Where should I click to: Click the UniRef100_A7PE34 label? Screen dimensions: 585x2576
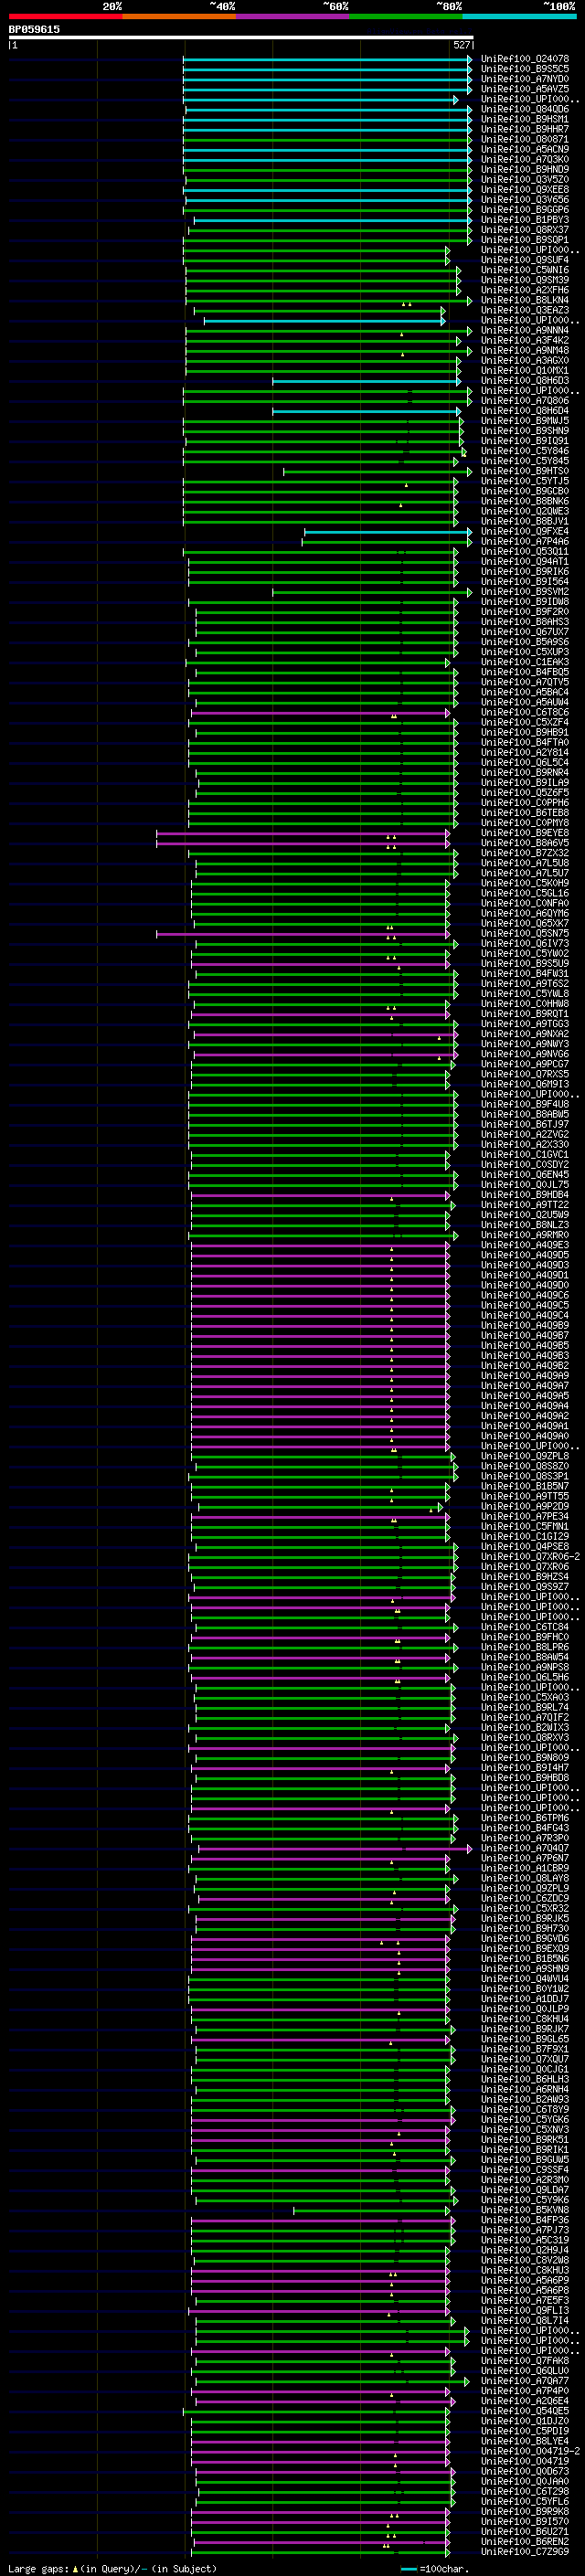(x=525, y=1517)
